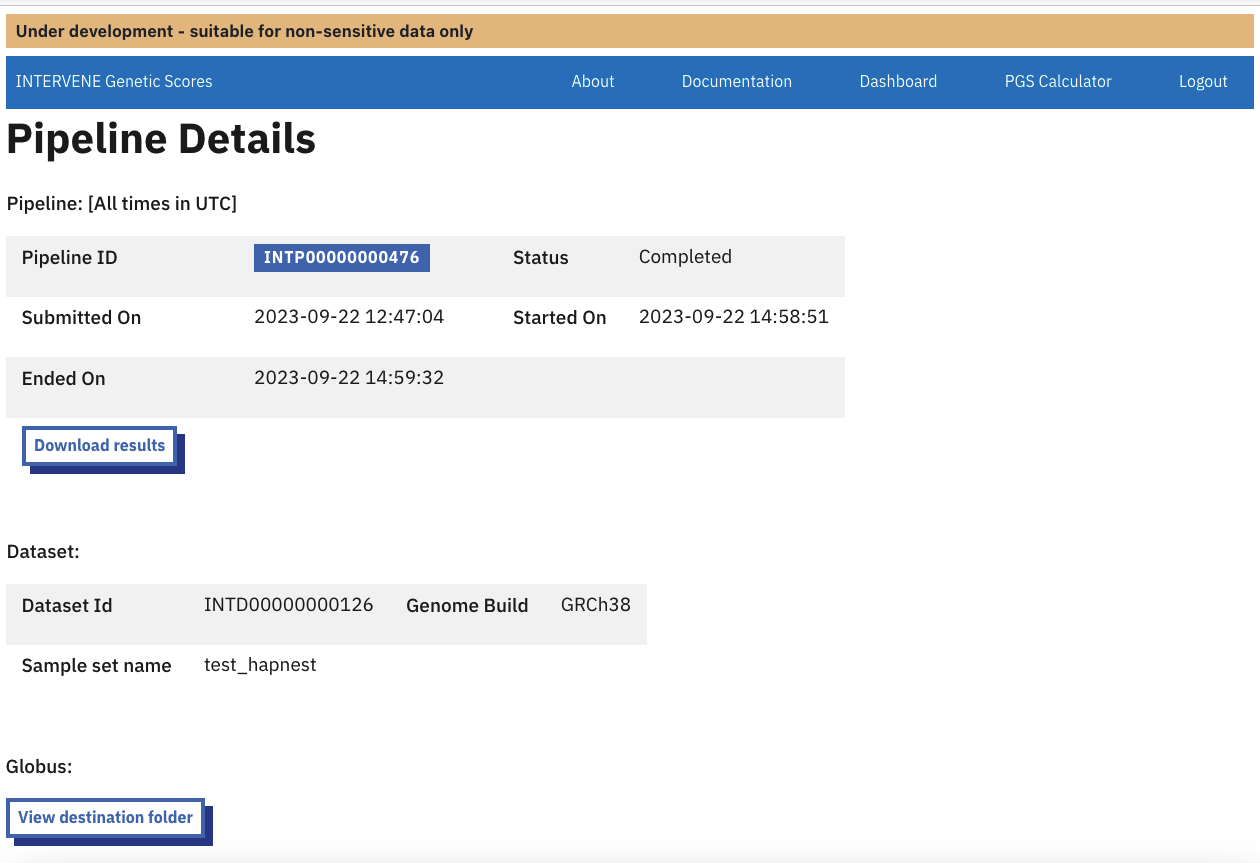
Task: Log out using the Logout link
Action: click(1203, 82)
